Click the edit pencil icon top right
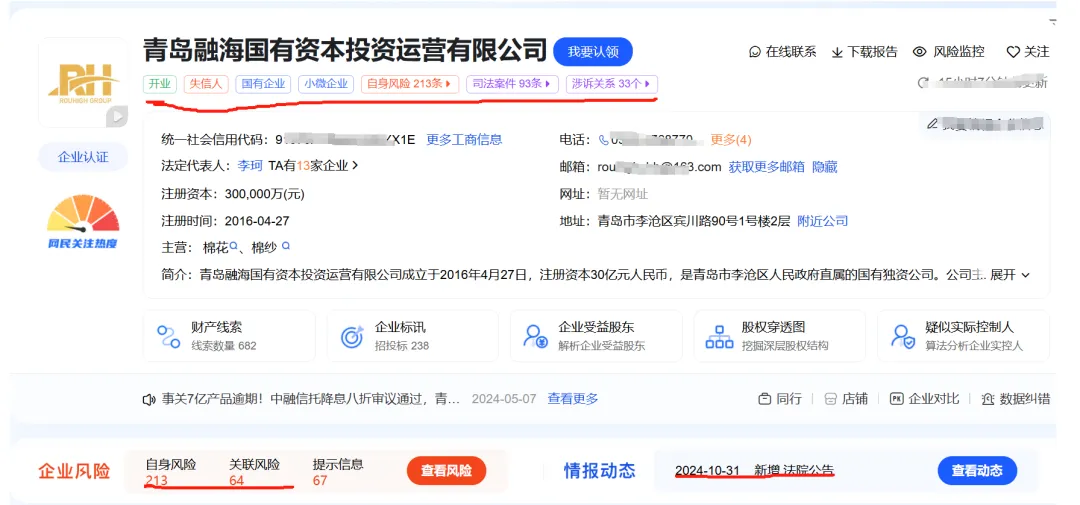Image resolution: width=1080 pixels, height=505 pixels. click(933, 124)
